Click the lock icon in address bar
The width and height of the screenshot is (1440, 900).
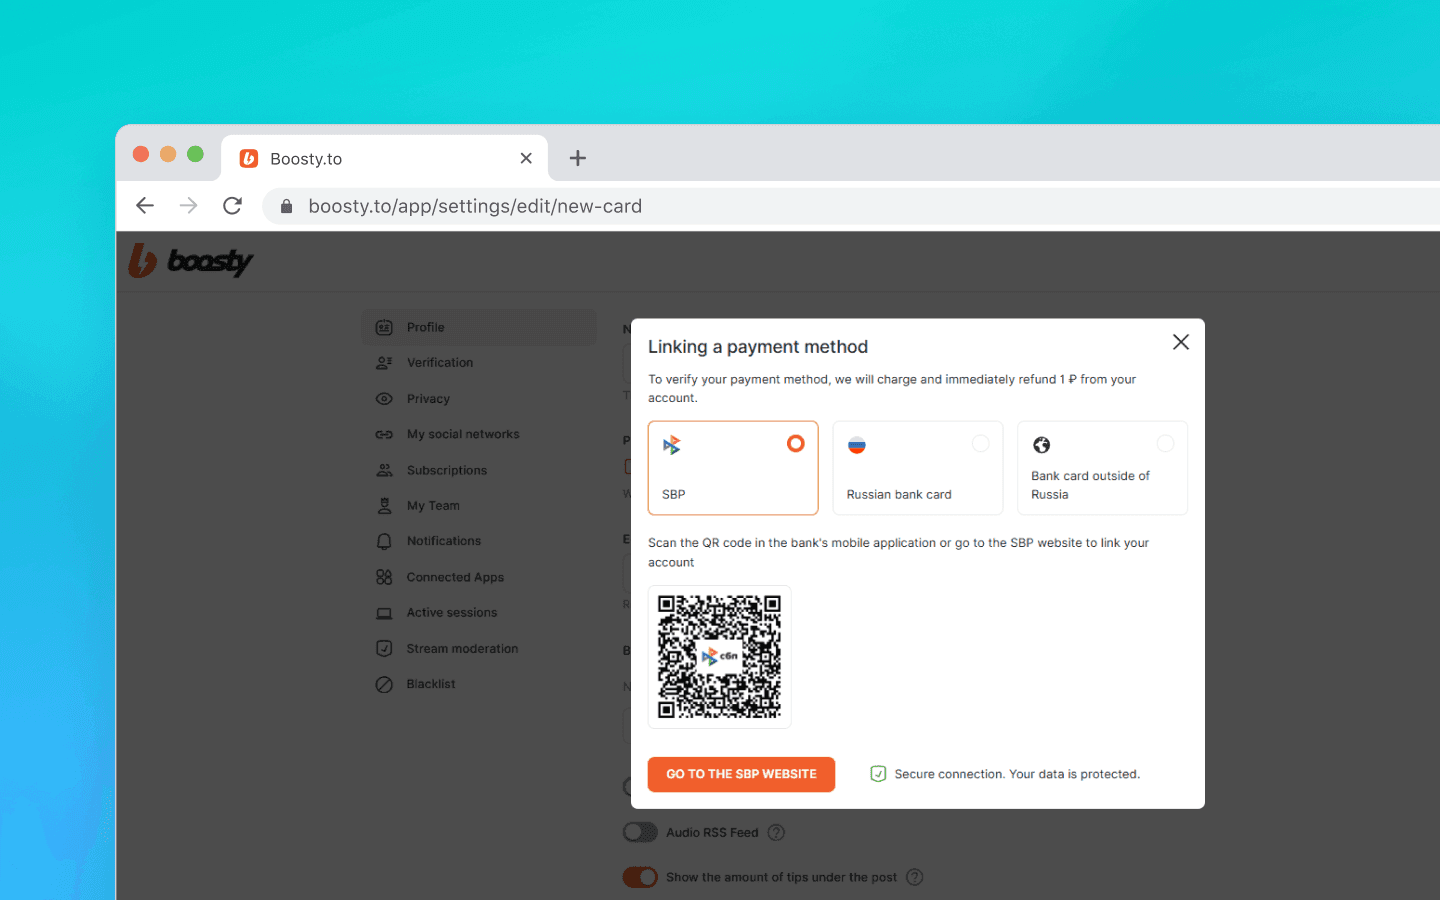(287, 206)
